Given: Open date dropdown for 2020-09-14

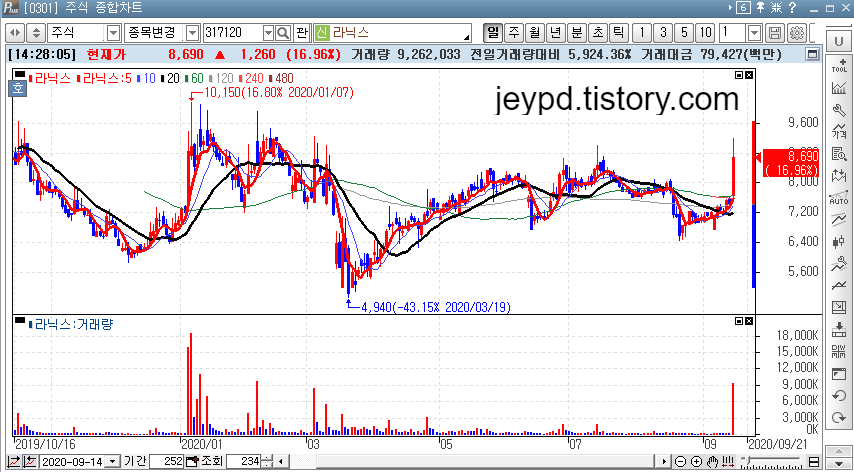Looking at the screenshot, I should pyautogui.click(x=112, y=462).
